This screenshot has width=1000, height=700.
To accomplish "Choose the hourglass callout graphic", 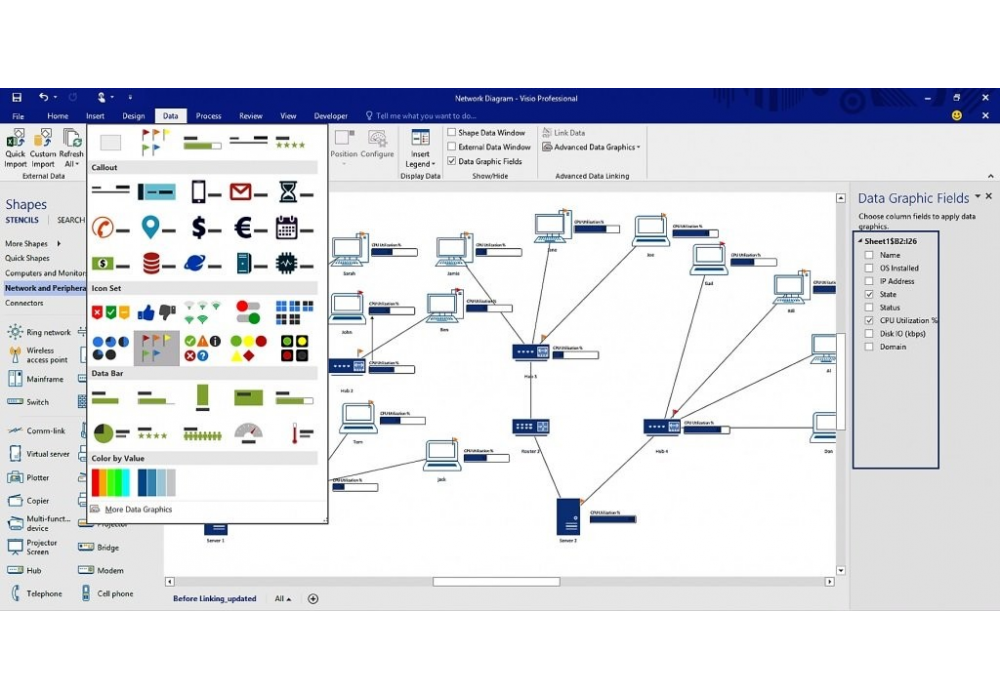I will click(294, 191).
